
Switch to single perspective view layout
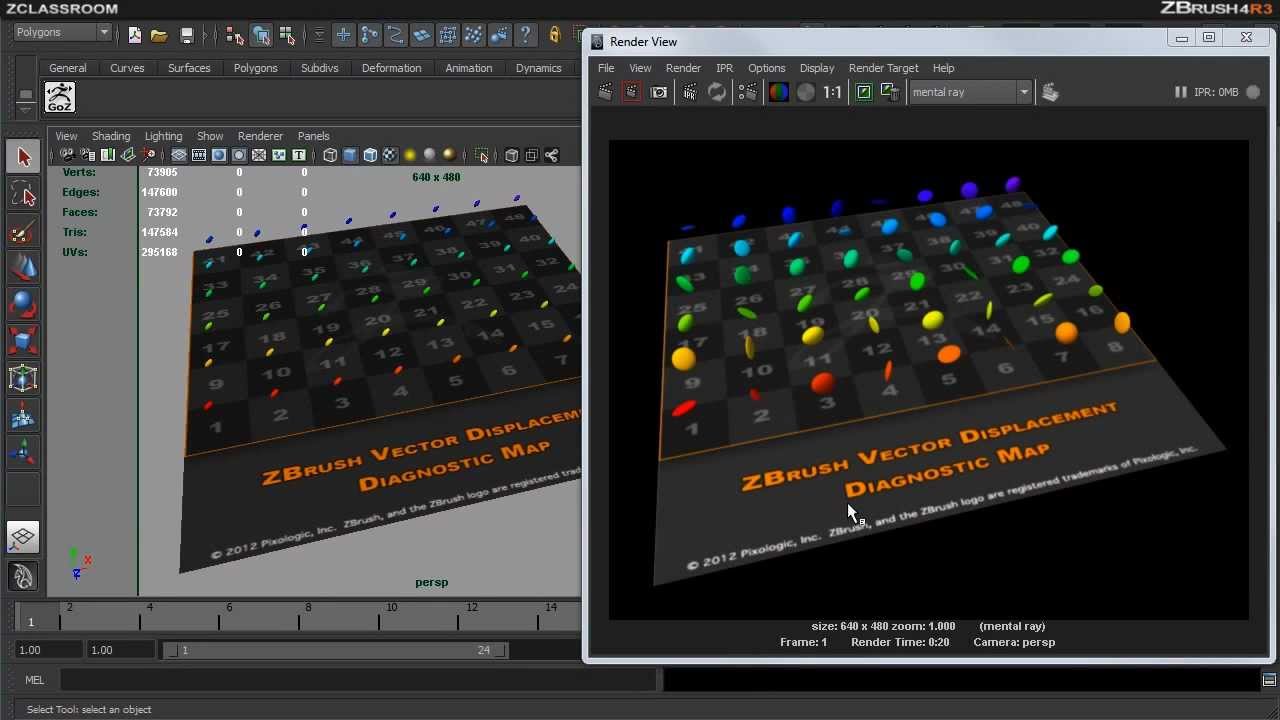tap(23, 538)
